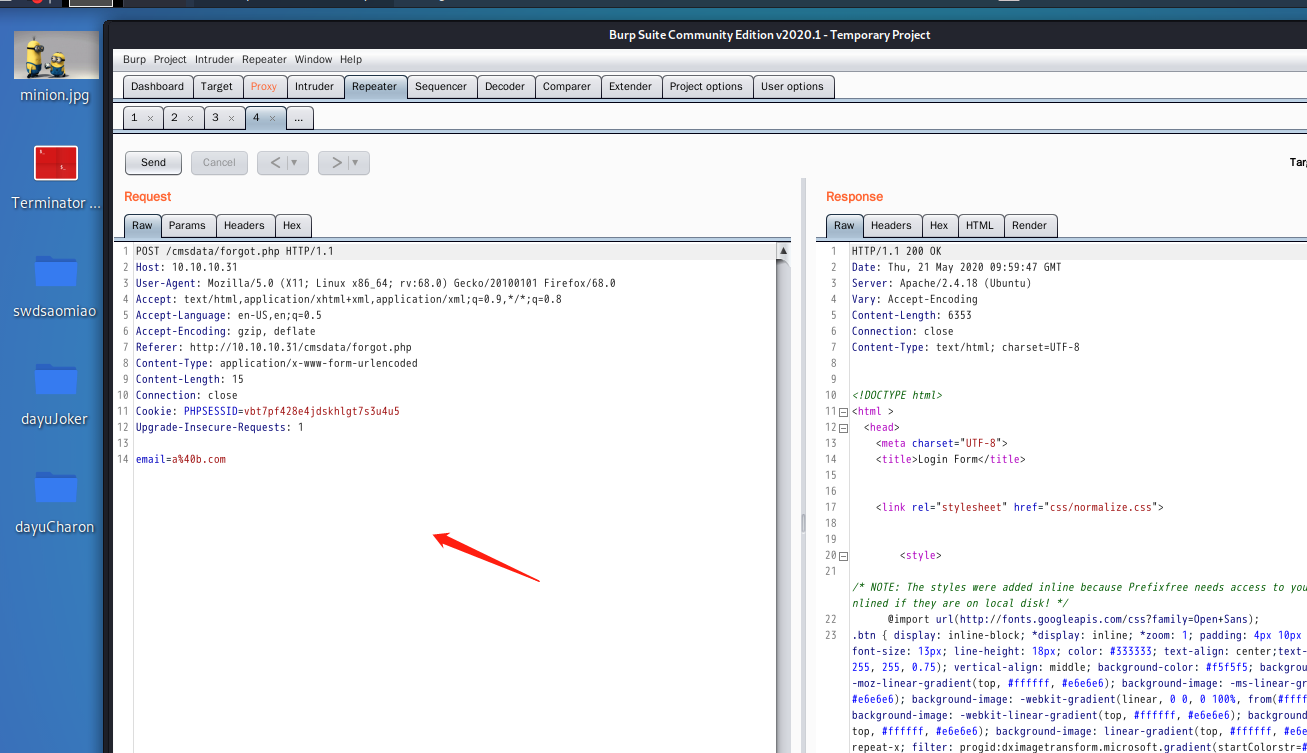
Task: Show request Hex view
Action: click(292, 225)
